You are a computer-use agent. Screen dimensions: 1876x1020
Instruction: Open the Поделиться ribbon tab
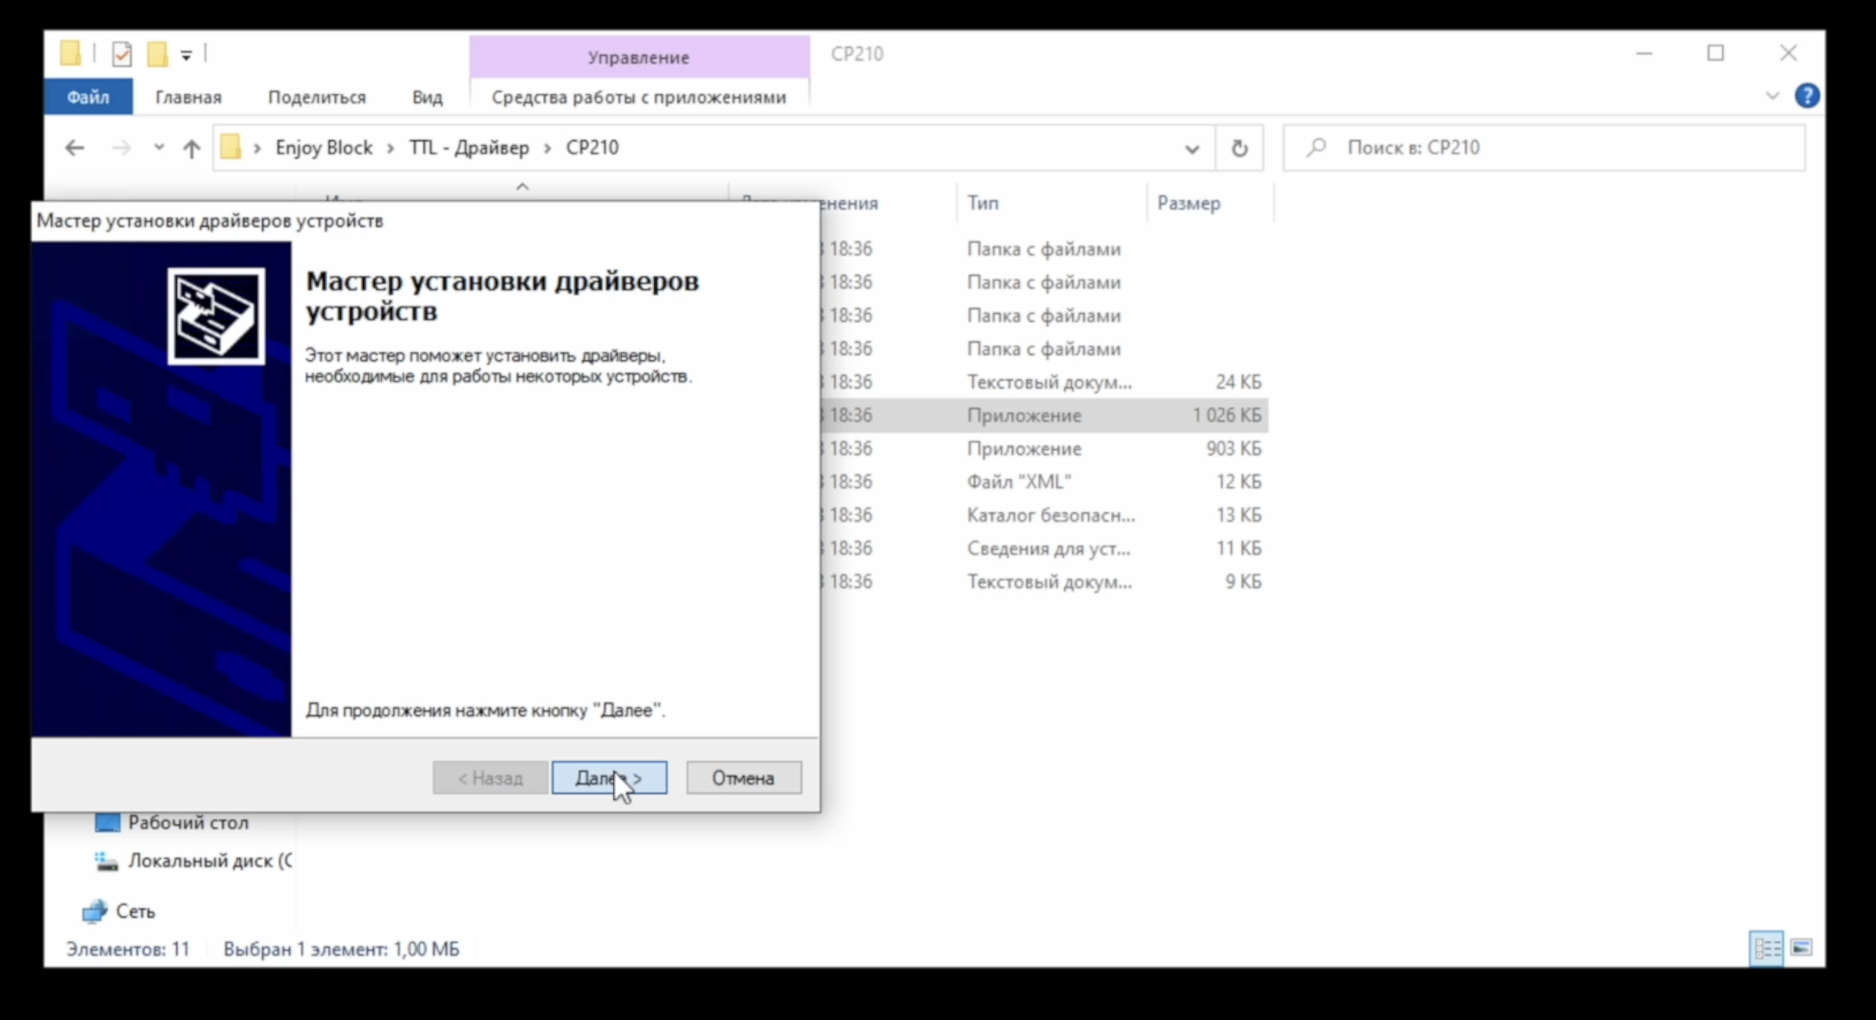(316, 97)
